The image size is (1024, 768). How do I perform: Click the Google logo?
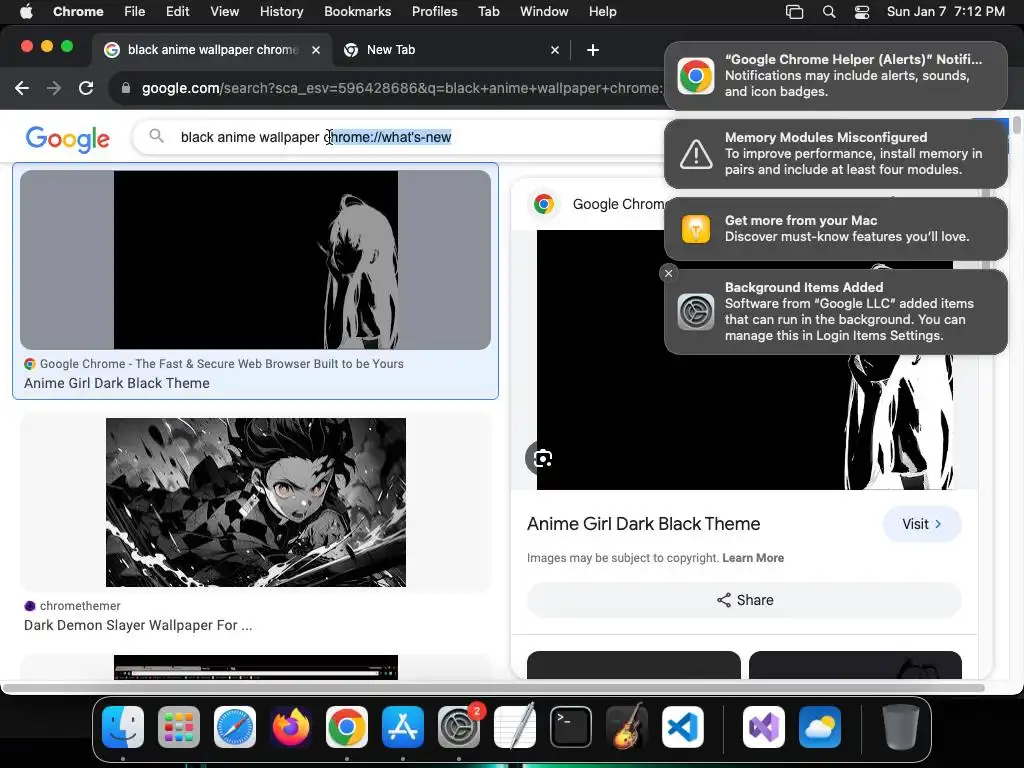click(x=68, y=138)
